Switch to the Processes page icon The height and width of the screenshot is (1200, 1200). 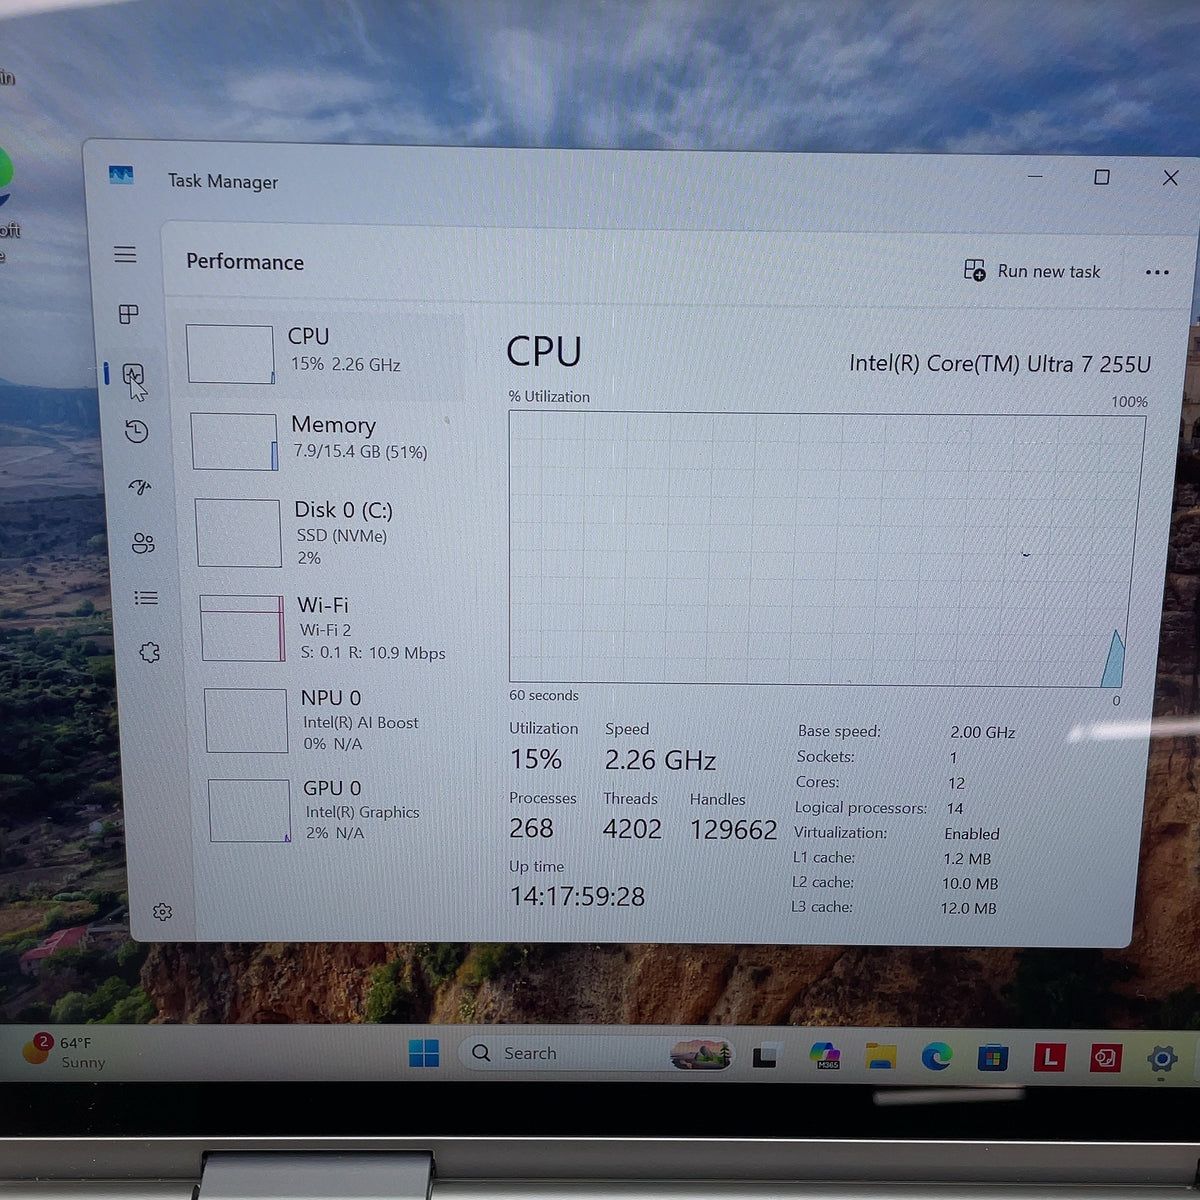coord(128,314)
